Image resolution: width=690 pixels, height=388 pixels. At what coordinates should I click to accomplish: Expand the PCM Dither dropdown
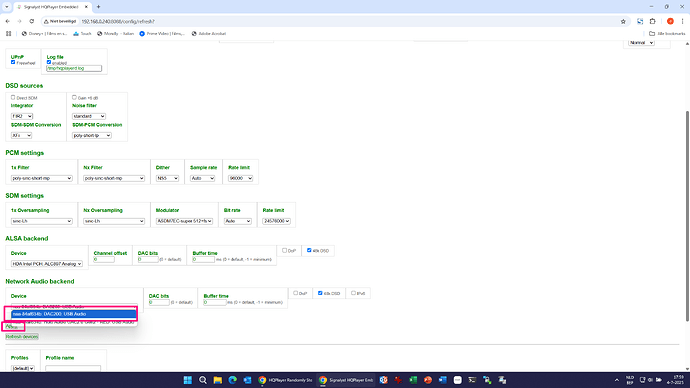tap(167, 178)
